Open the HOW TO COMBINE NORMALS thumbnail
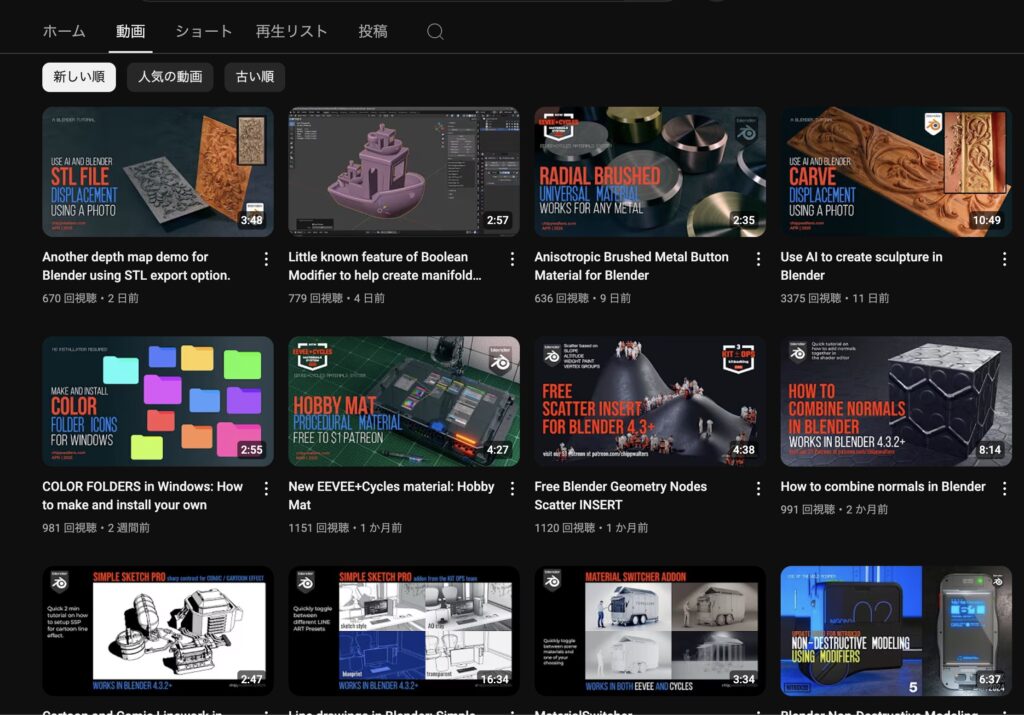Image resolution: width=1024 pixels, height=715 pixels. pyautogui.click(x=896, y=401)
